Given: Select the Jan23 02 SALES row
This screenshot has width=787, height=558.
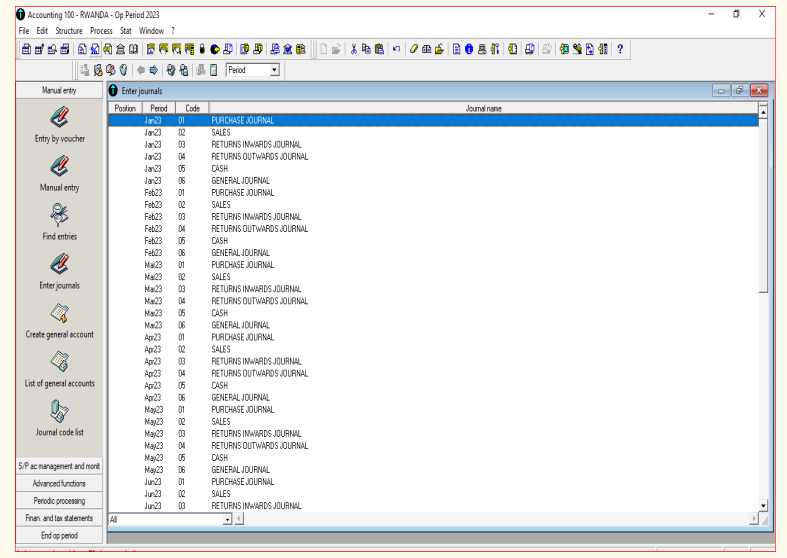Looking at the screenshot, I should [x=433, y=132].
